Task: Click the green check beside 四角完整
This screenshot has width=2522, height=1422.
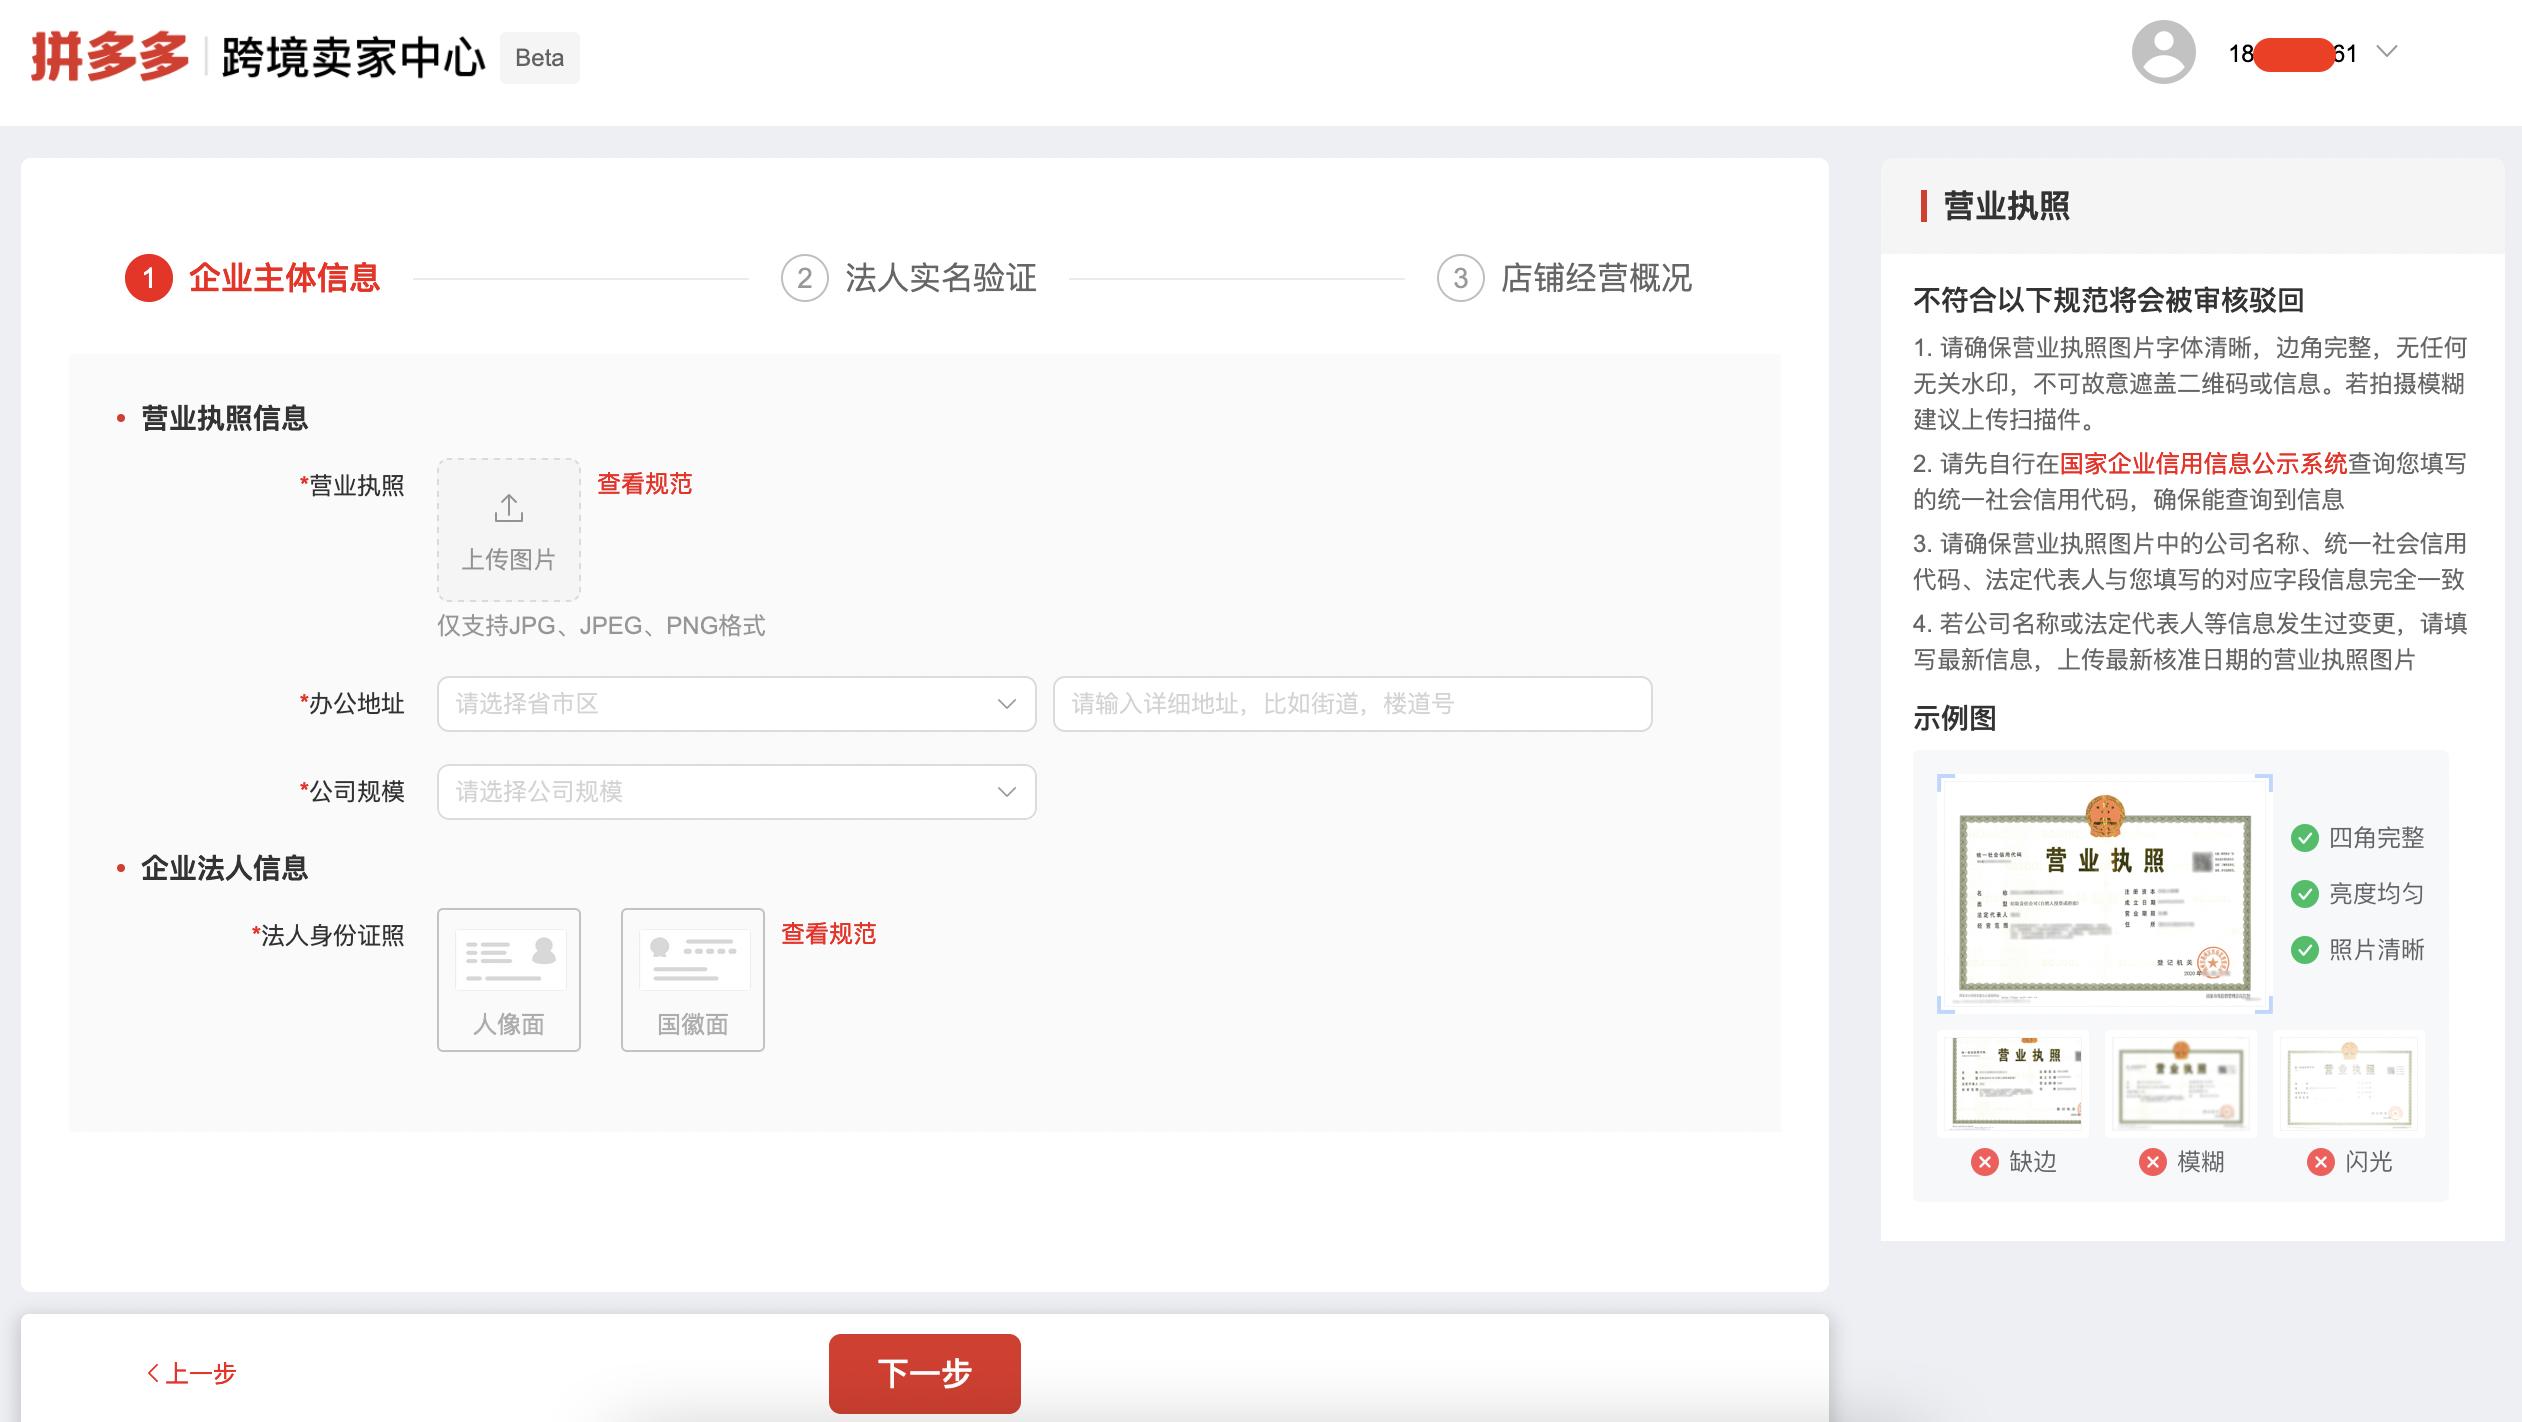Action: click(2305, 839)
